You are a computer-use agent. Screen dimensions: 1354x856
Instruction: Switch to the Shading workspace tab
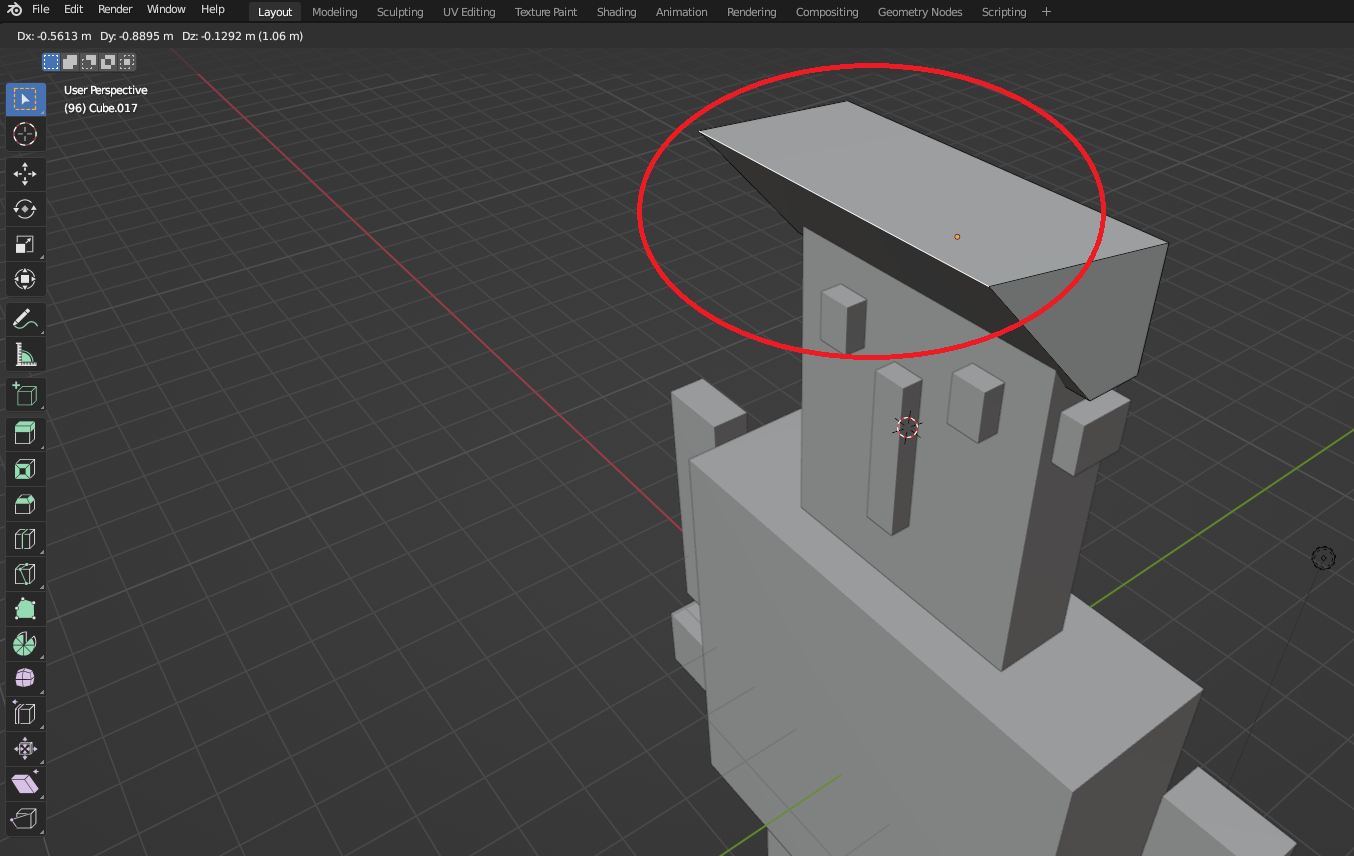(x=617, y=12)
